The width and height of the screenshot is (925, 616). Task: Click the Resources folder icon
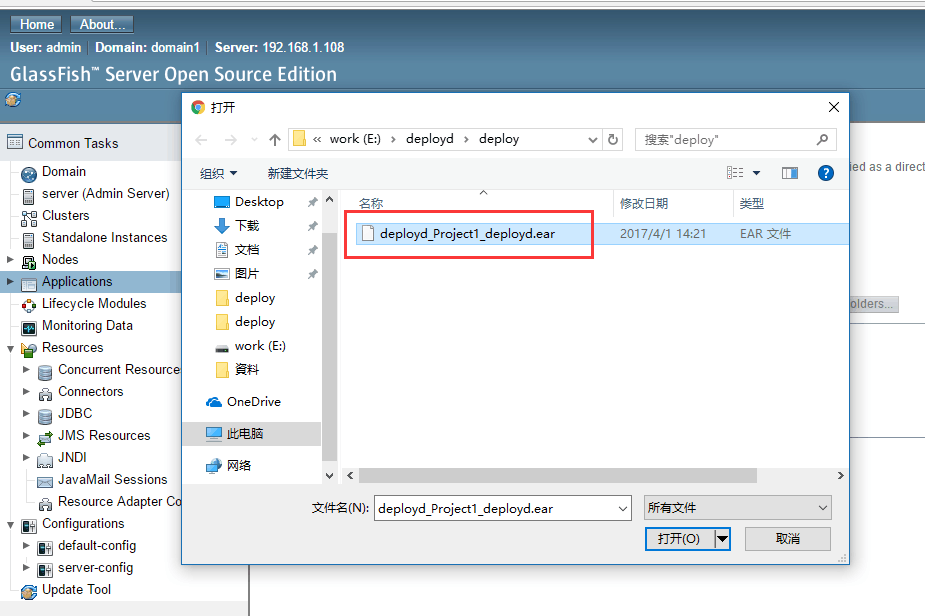(28, 350)
